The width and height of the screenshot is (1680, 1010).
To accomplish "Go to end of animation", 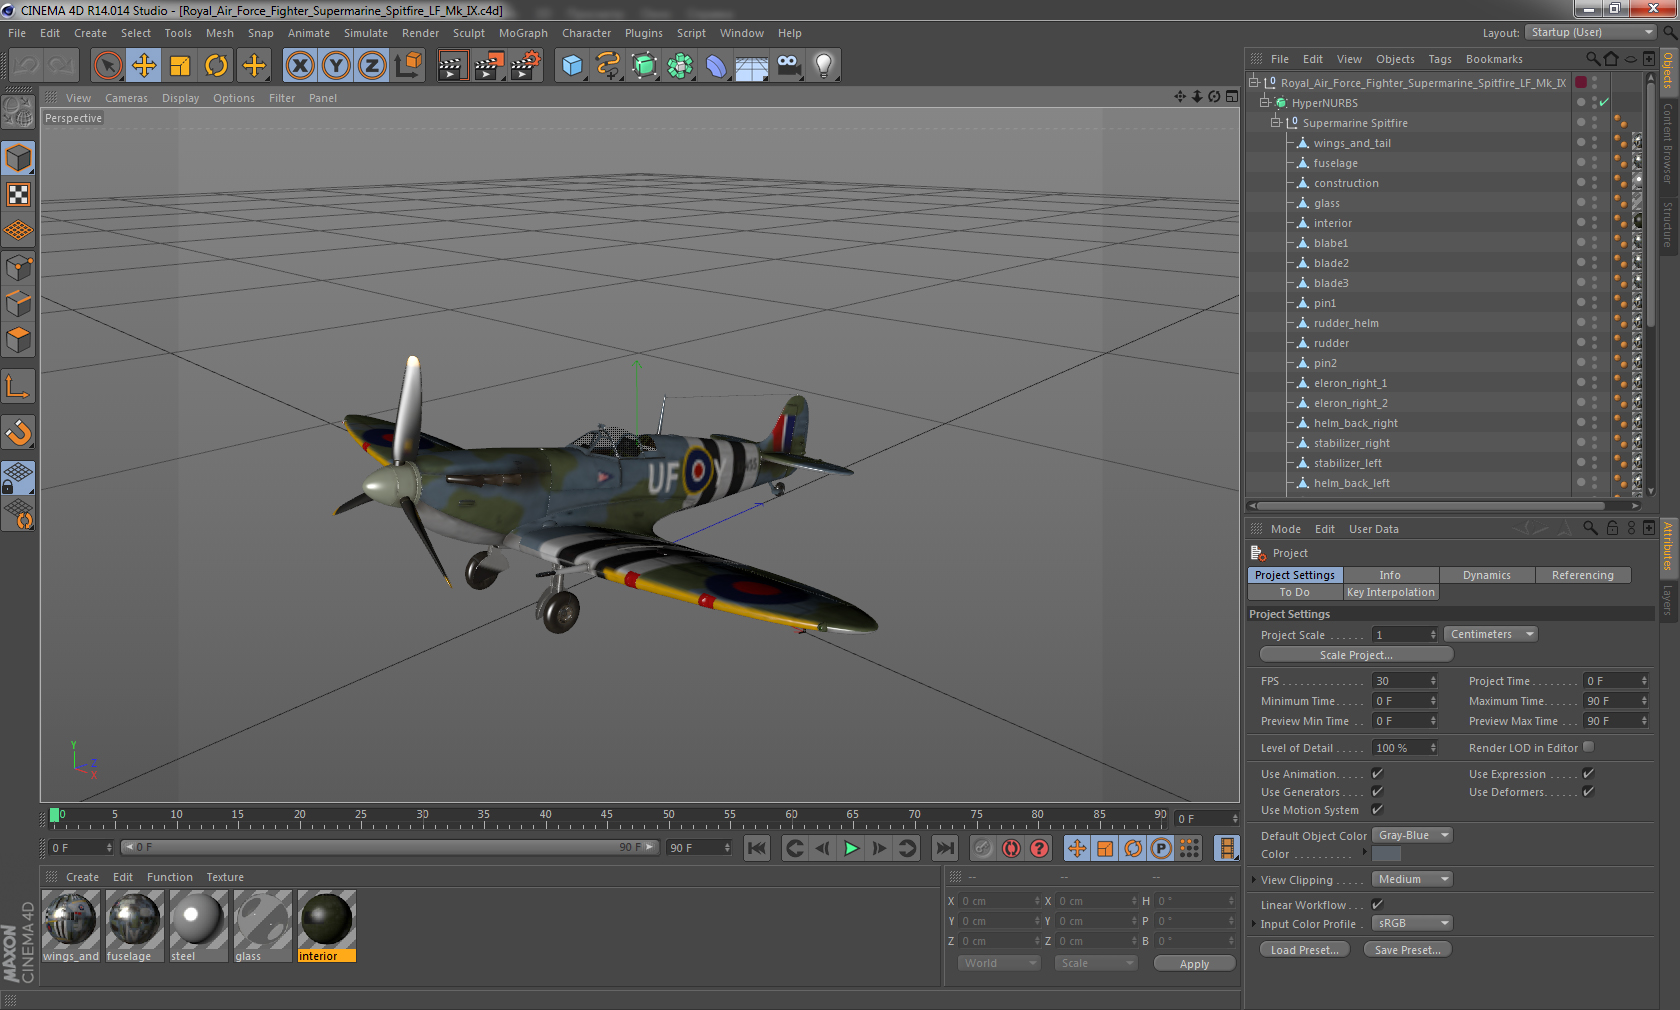I will [x=944, y=848].
